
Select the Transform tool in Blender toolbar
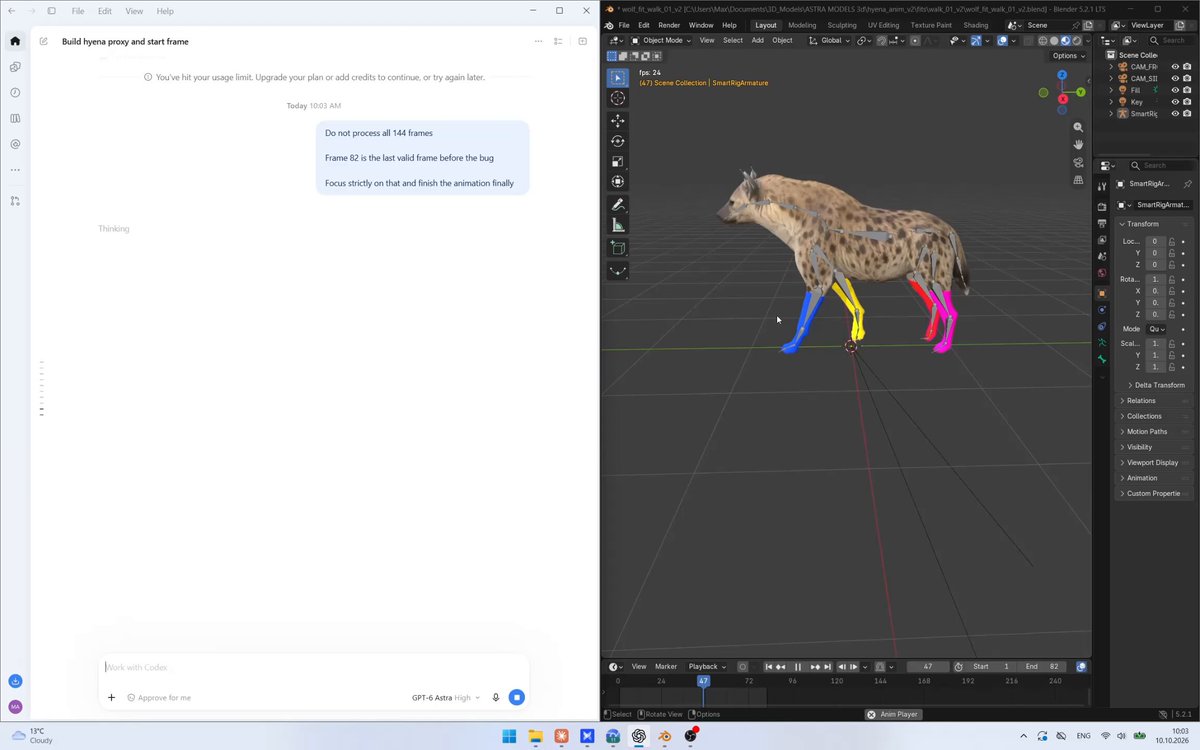pos(618,182)
